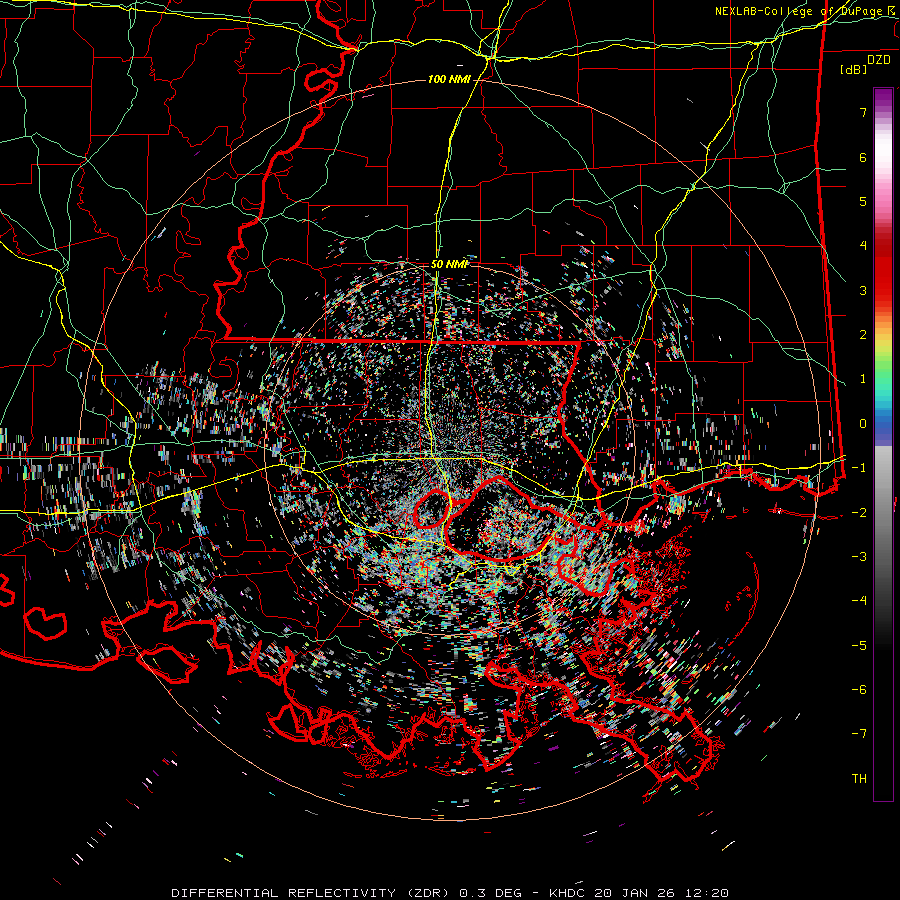This screenshot has height=900, width=900.
Task: Click the -6 legend value
Action: (x=859, y=690)
